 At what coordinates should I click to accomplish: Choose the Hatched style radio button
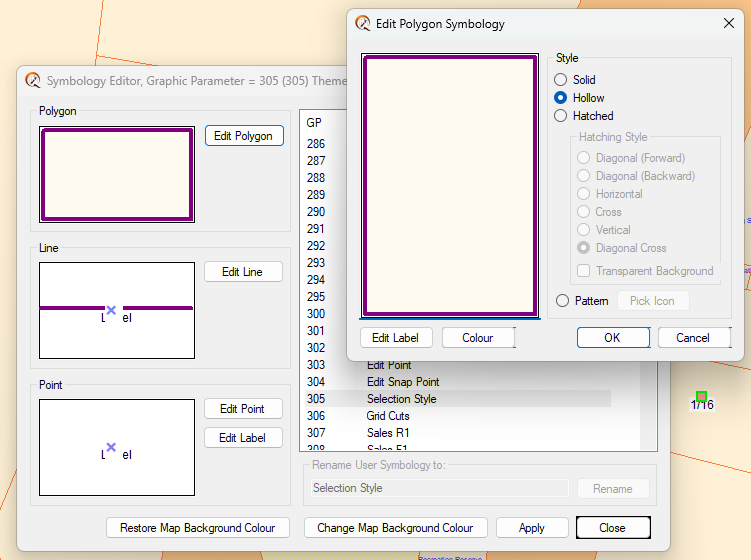pyautogui.click(x=561, y=116)
